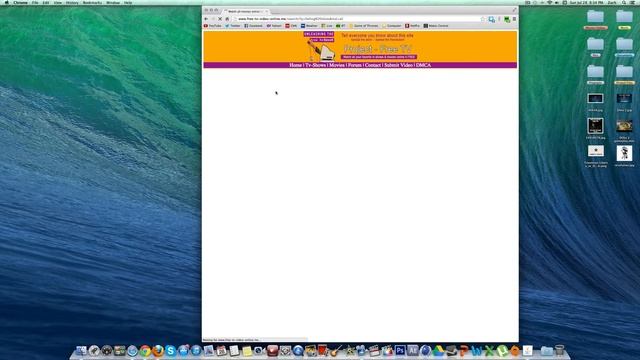Stop loading the page
This screenshot has width=640, height=360.
pos(220,19)
